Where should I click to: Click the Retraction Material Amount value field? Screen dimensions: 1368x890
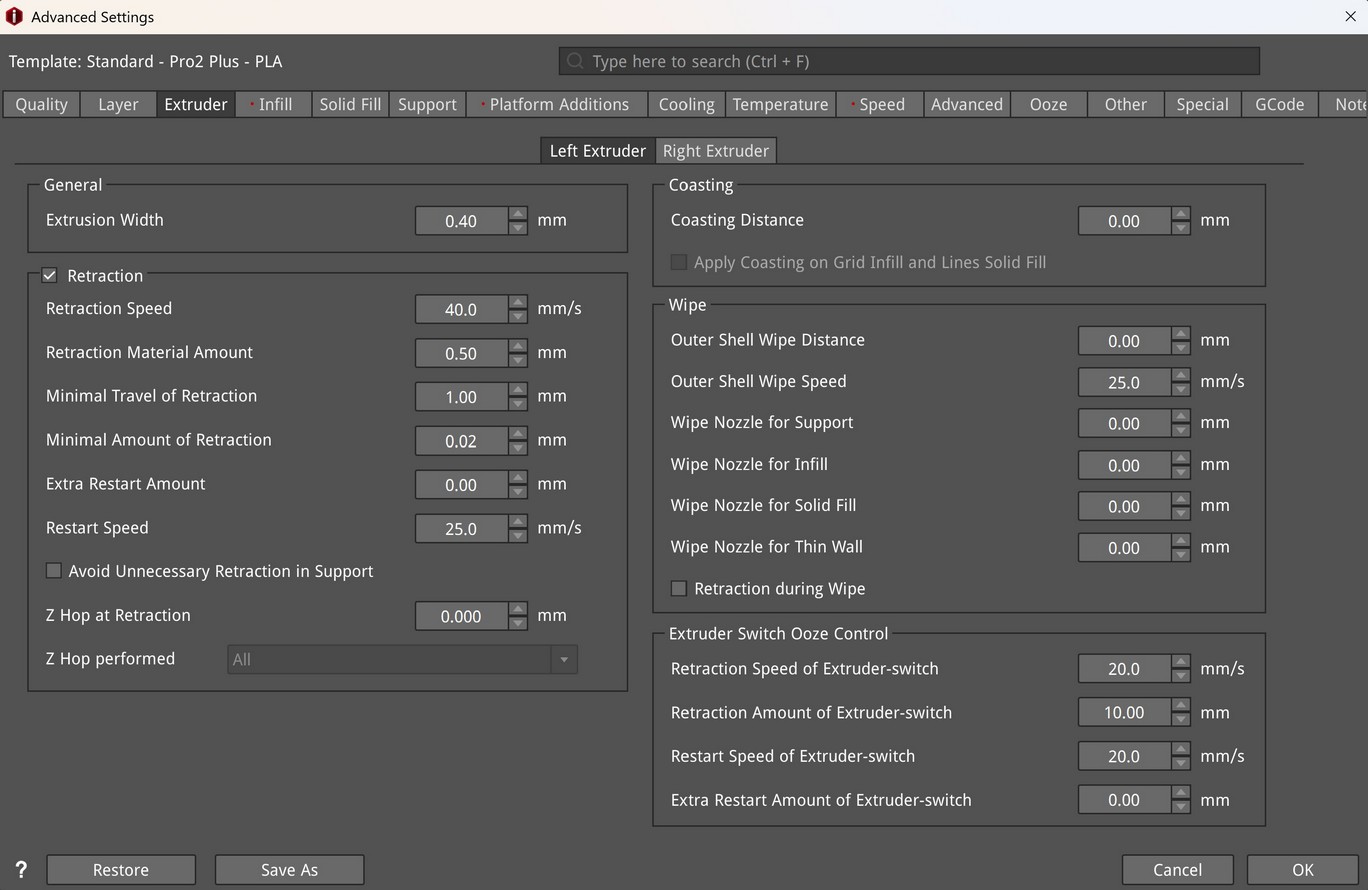click(461, 353)
